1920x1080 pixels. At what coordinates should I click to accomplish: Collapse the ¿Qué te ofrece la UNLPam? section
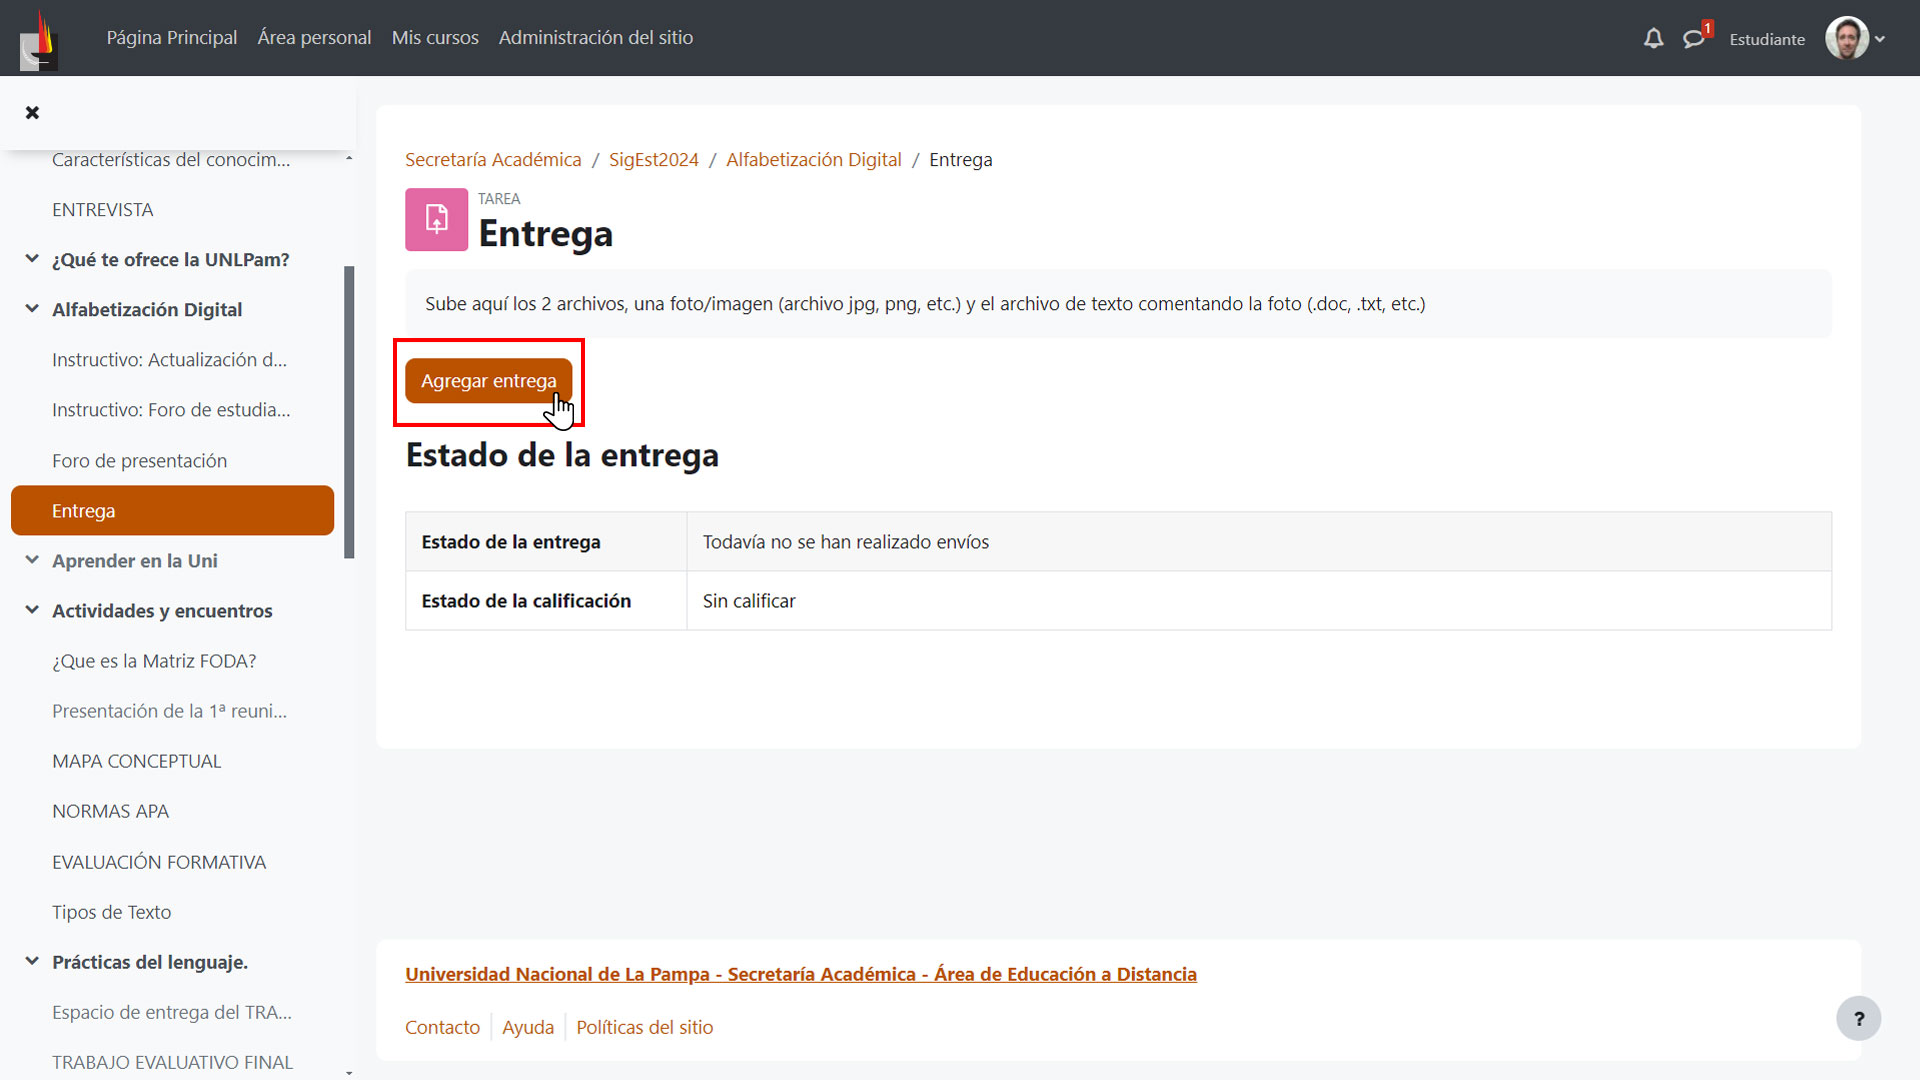tap(32, 259)
